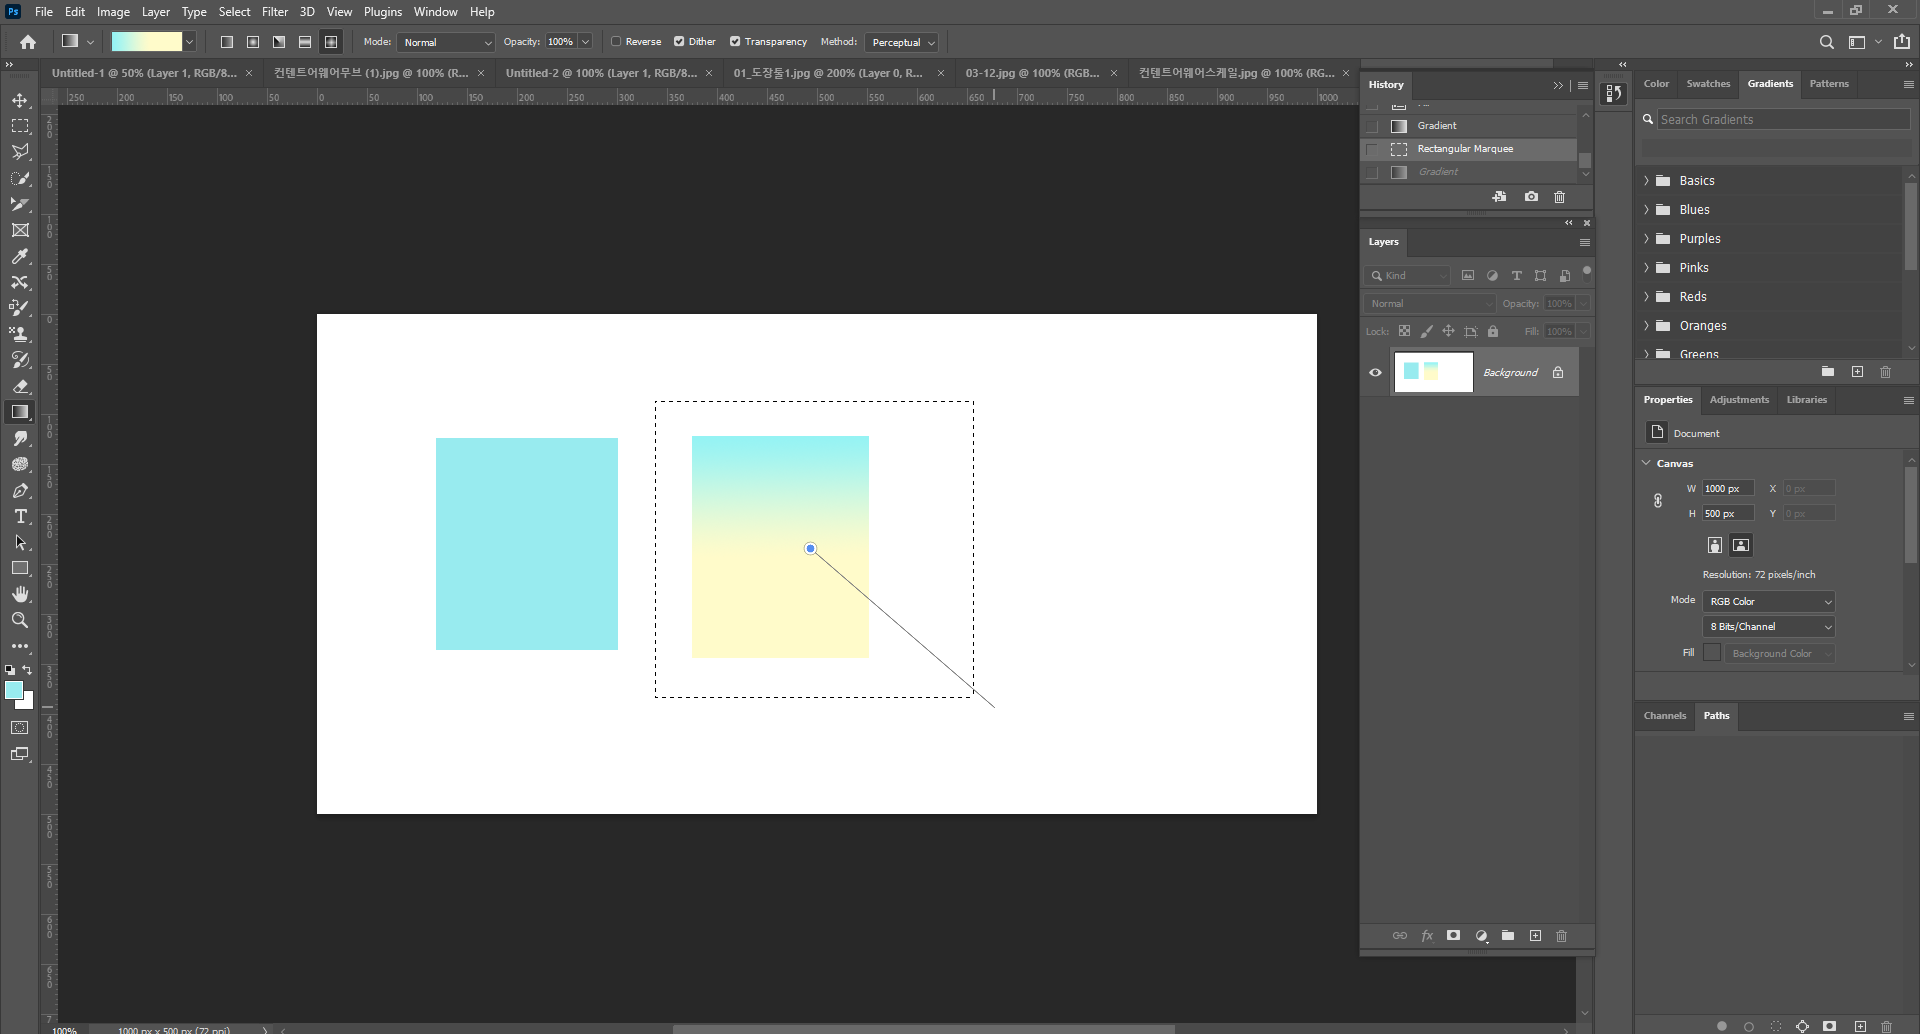The width and height of the screenshot is (1920, 1034).
Task: Open layer style fx menu
Action: (x=1427, y=936)
